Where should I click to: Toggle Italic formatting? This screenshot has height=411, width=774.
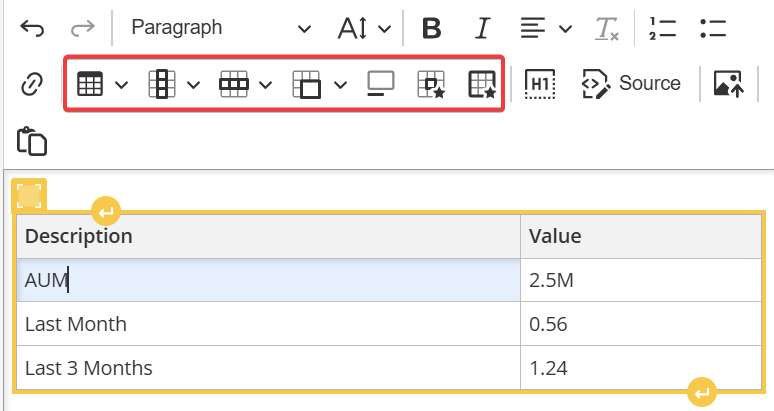(x=483, y=28)
